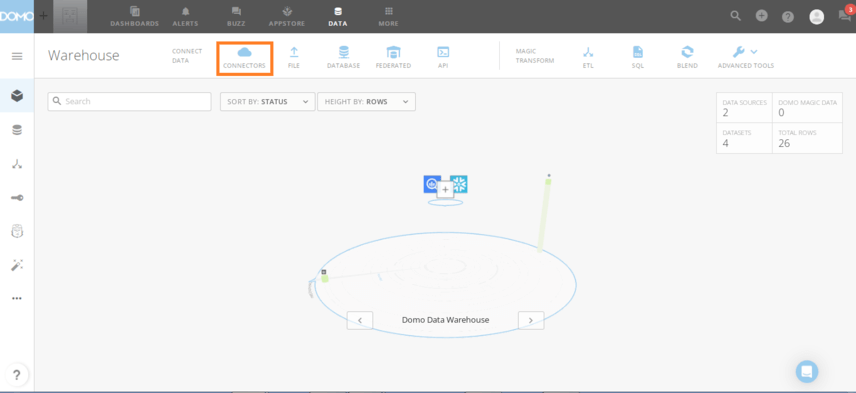Image resolution: width=856 pixels, height=393 pixels.
Task: Open the help question mark in header
Action: coord(788,17)
